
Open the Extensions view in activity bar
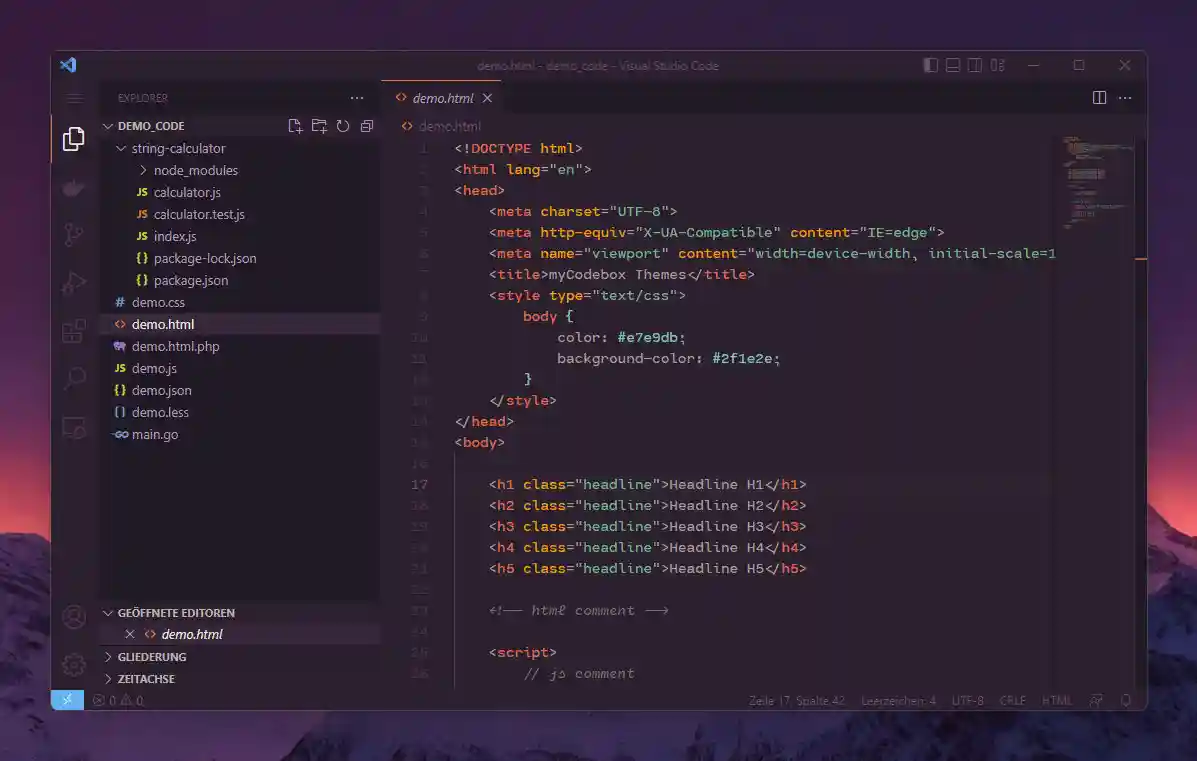pyautogui.click(x=74, y=331)
